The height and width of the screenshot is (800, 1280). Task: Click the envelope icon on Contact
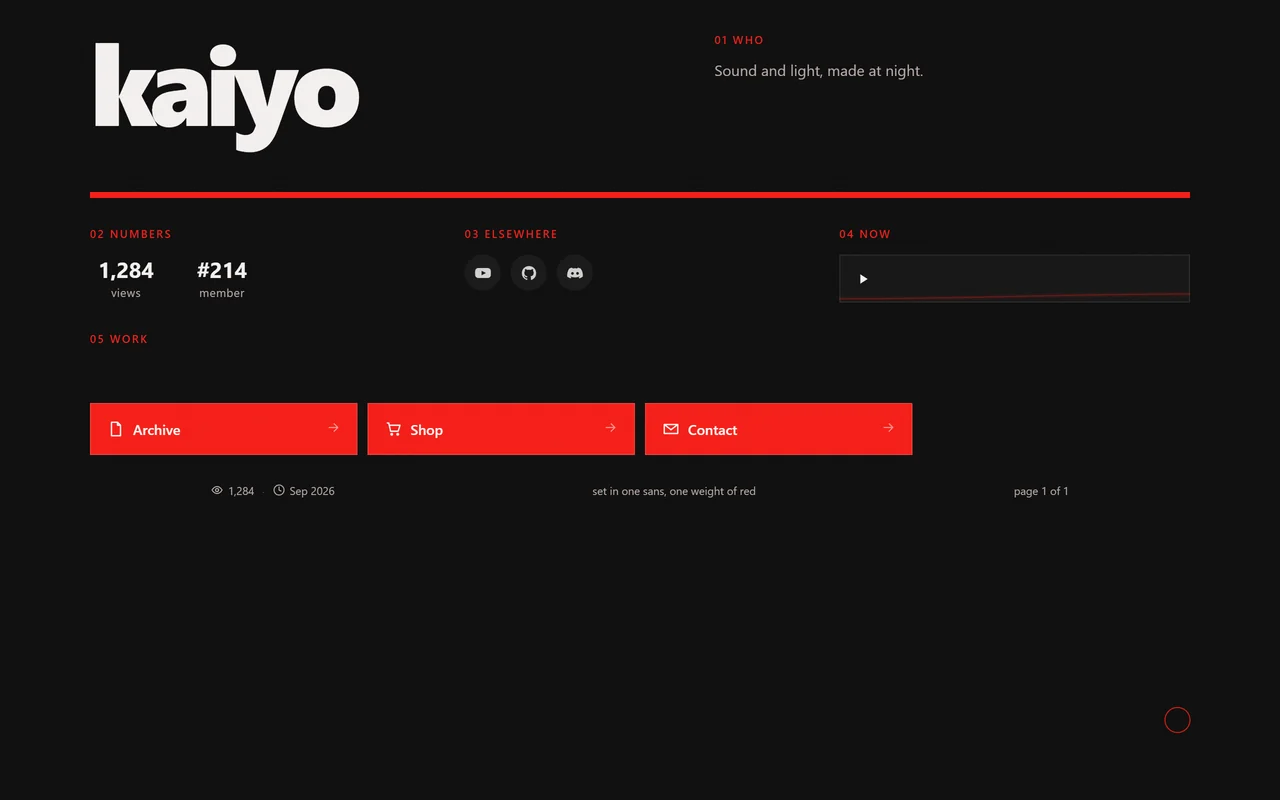671,429
